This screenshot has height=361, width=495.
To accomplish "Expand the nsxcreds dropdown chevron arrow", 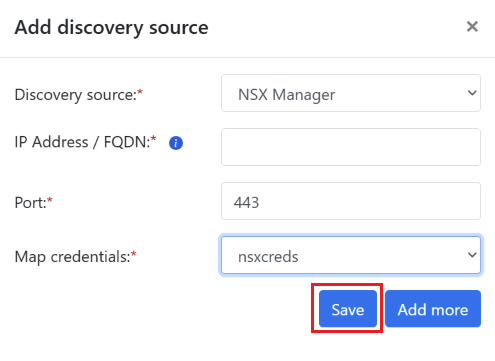I will (472, 255).
